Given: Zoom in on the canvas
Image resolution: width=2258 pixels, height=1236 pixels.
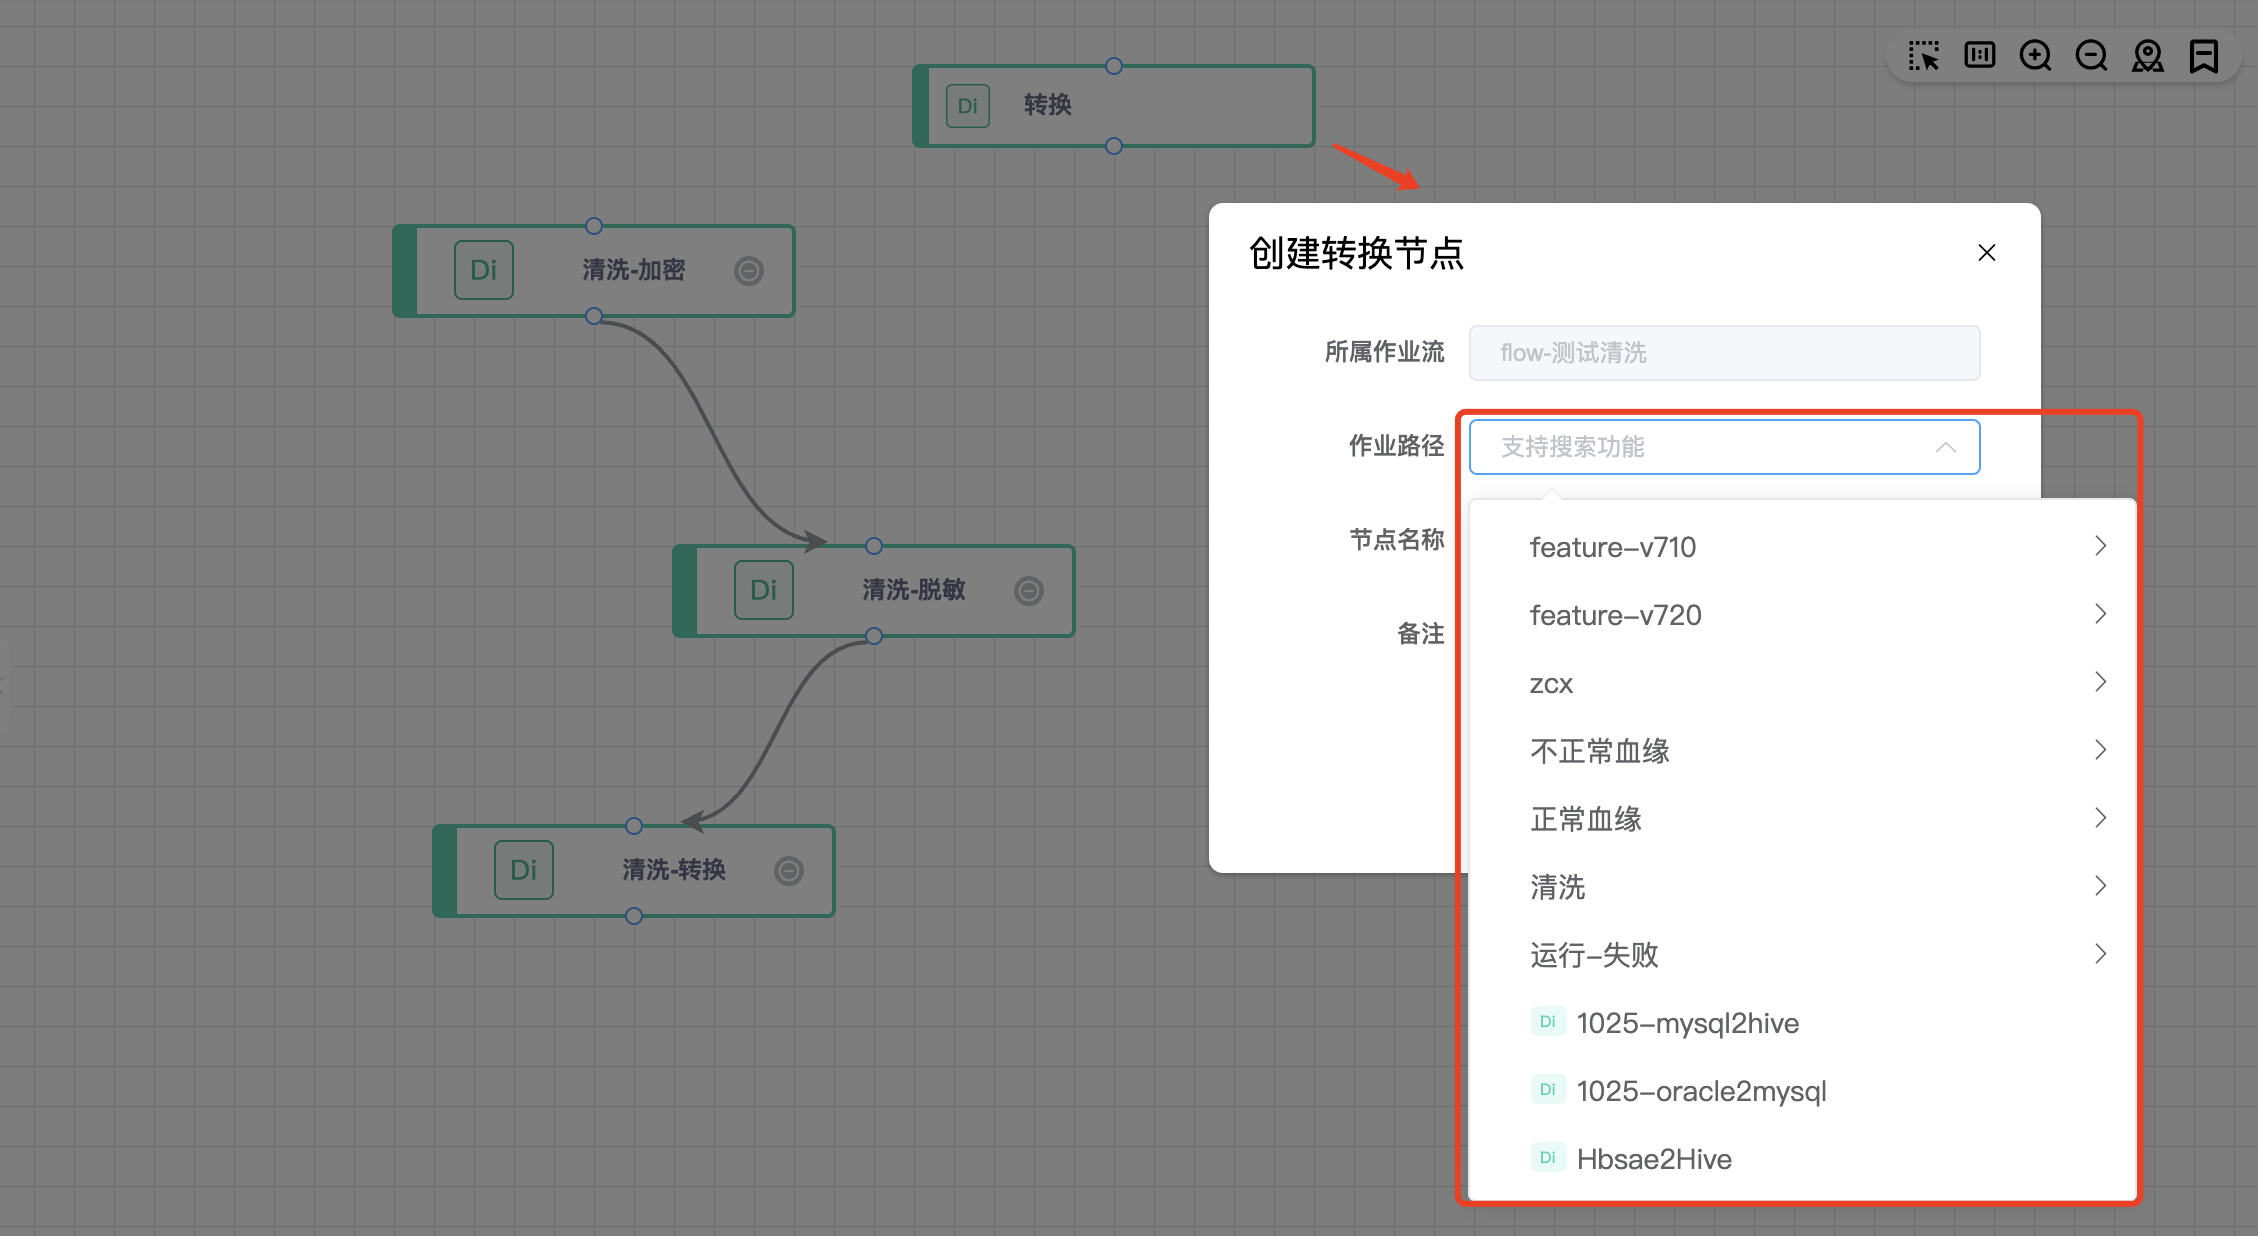Looking at the screenshot, I should [x=2035, y=56].
